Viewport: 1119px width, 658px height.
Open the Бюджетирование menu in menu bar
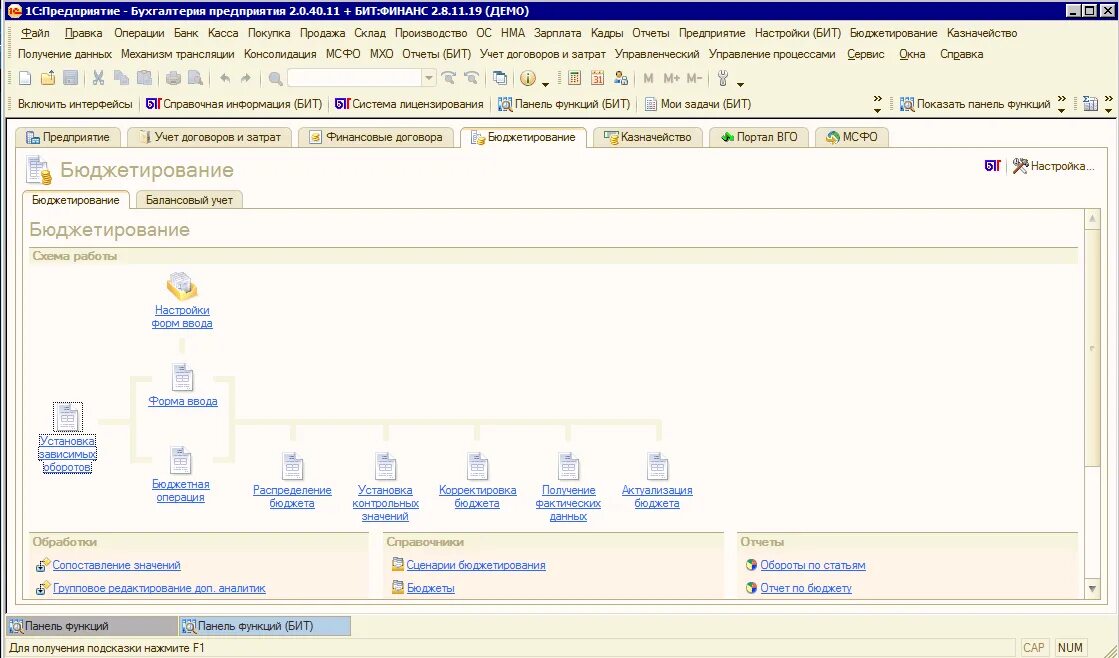893,33
